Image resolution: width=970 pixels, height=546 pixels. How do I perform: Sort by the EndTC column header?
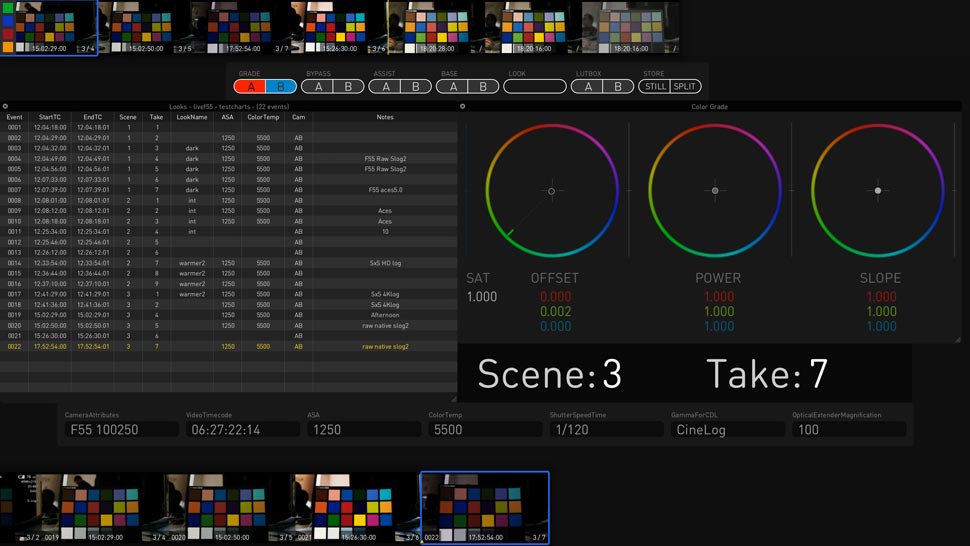93,117
